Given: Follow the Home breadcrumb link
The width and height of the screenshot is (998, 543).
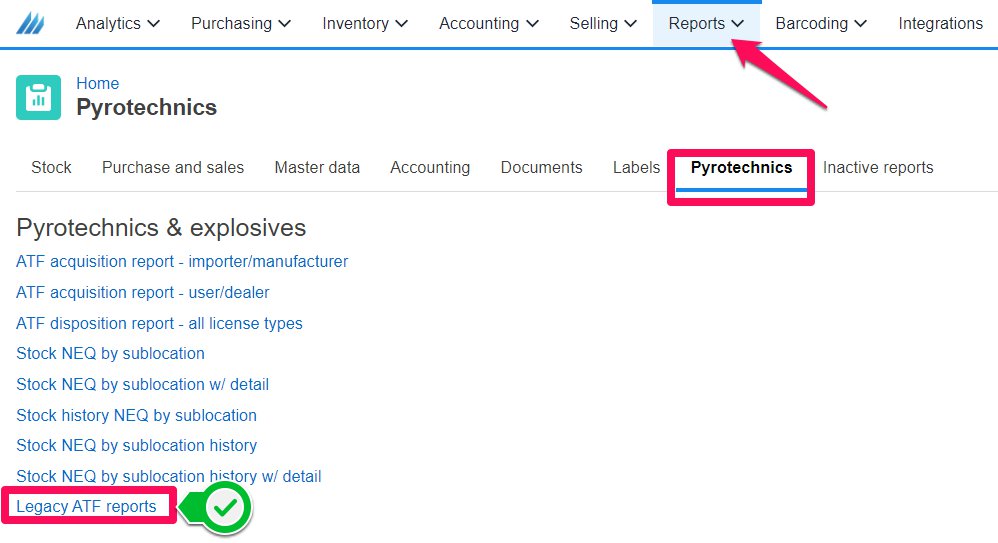Looking at the screenshot, I should pos(97,83).
